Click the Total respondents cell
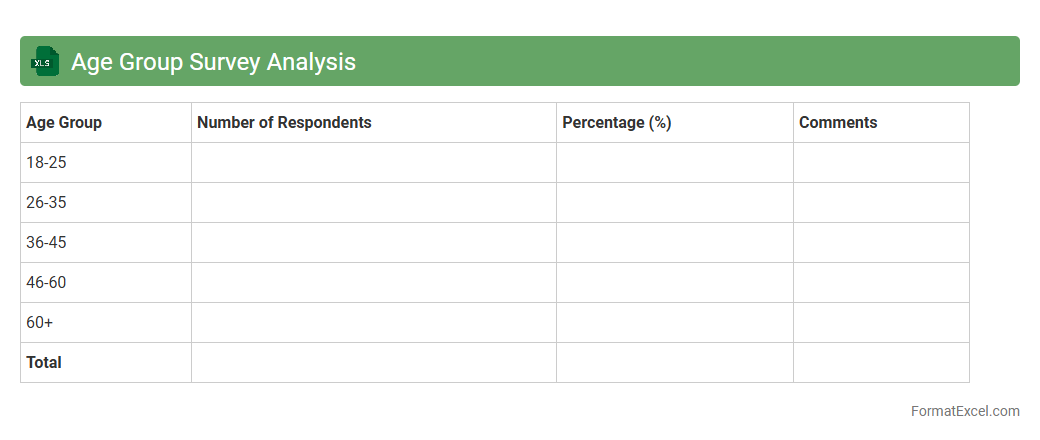This screenshot has height=440, width=1040. 373,363
